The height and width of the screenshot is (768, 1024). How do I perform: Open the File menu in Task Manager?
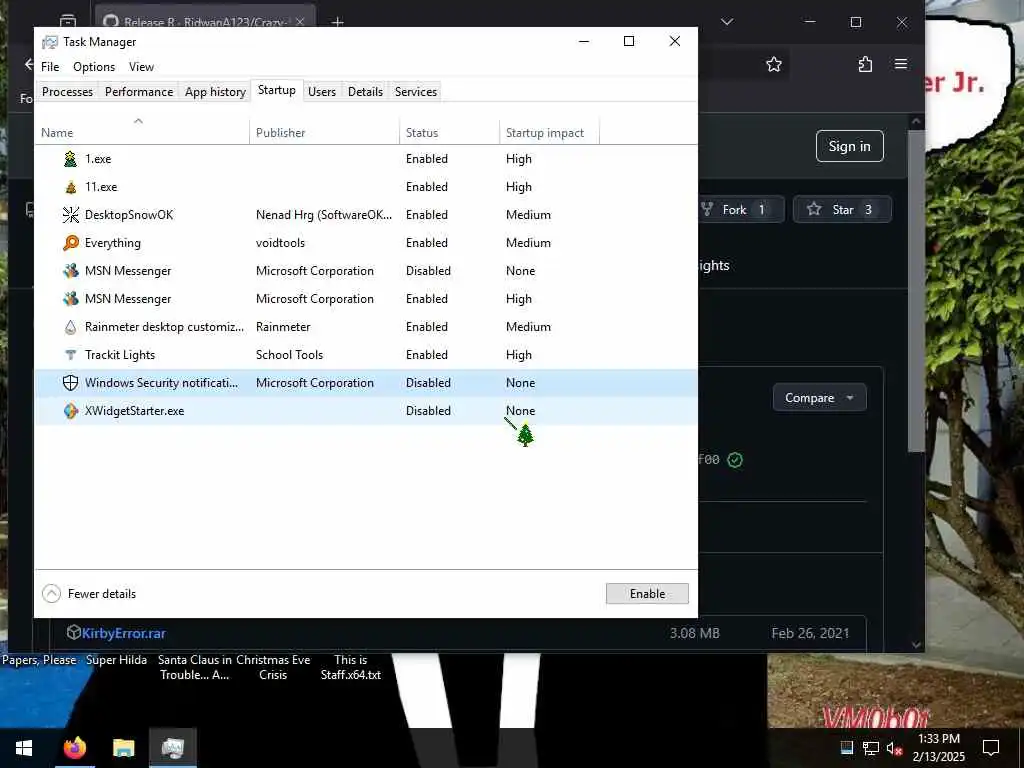(x=50, y=67)
